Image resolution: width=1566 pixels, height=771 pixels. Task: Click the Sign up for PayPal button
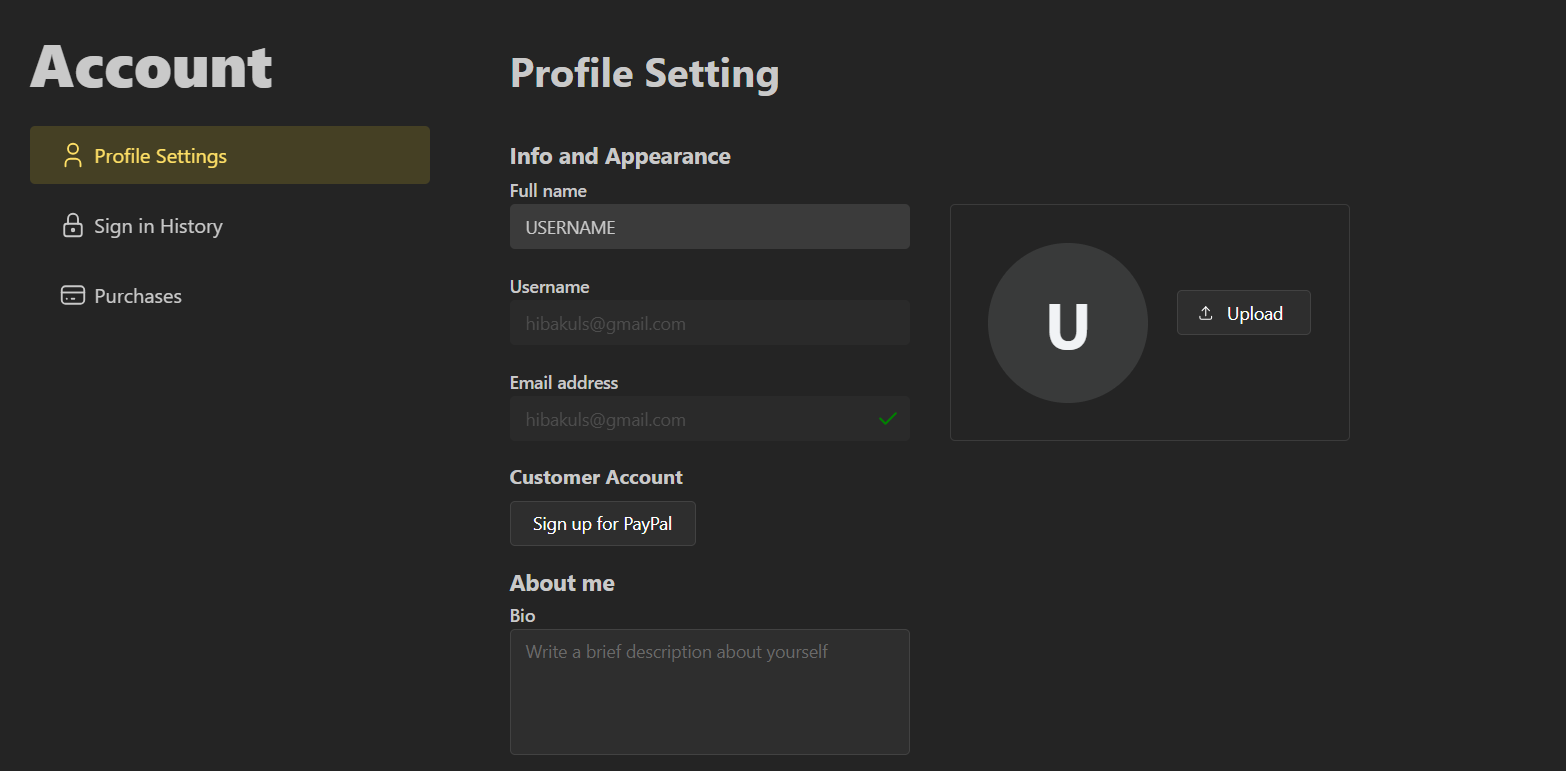pos(602,524)
